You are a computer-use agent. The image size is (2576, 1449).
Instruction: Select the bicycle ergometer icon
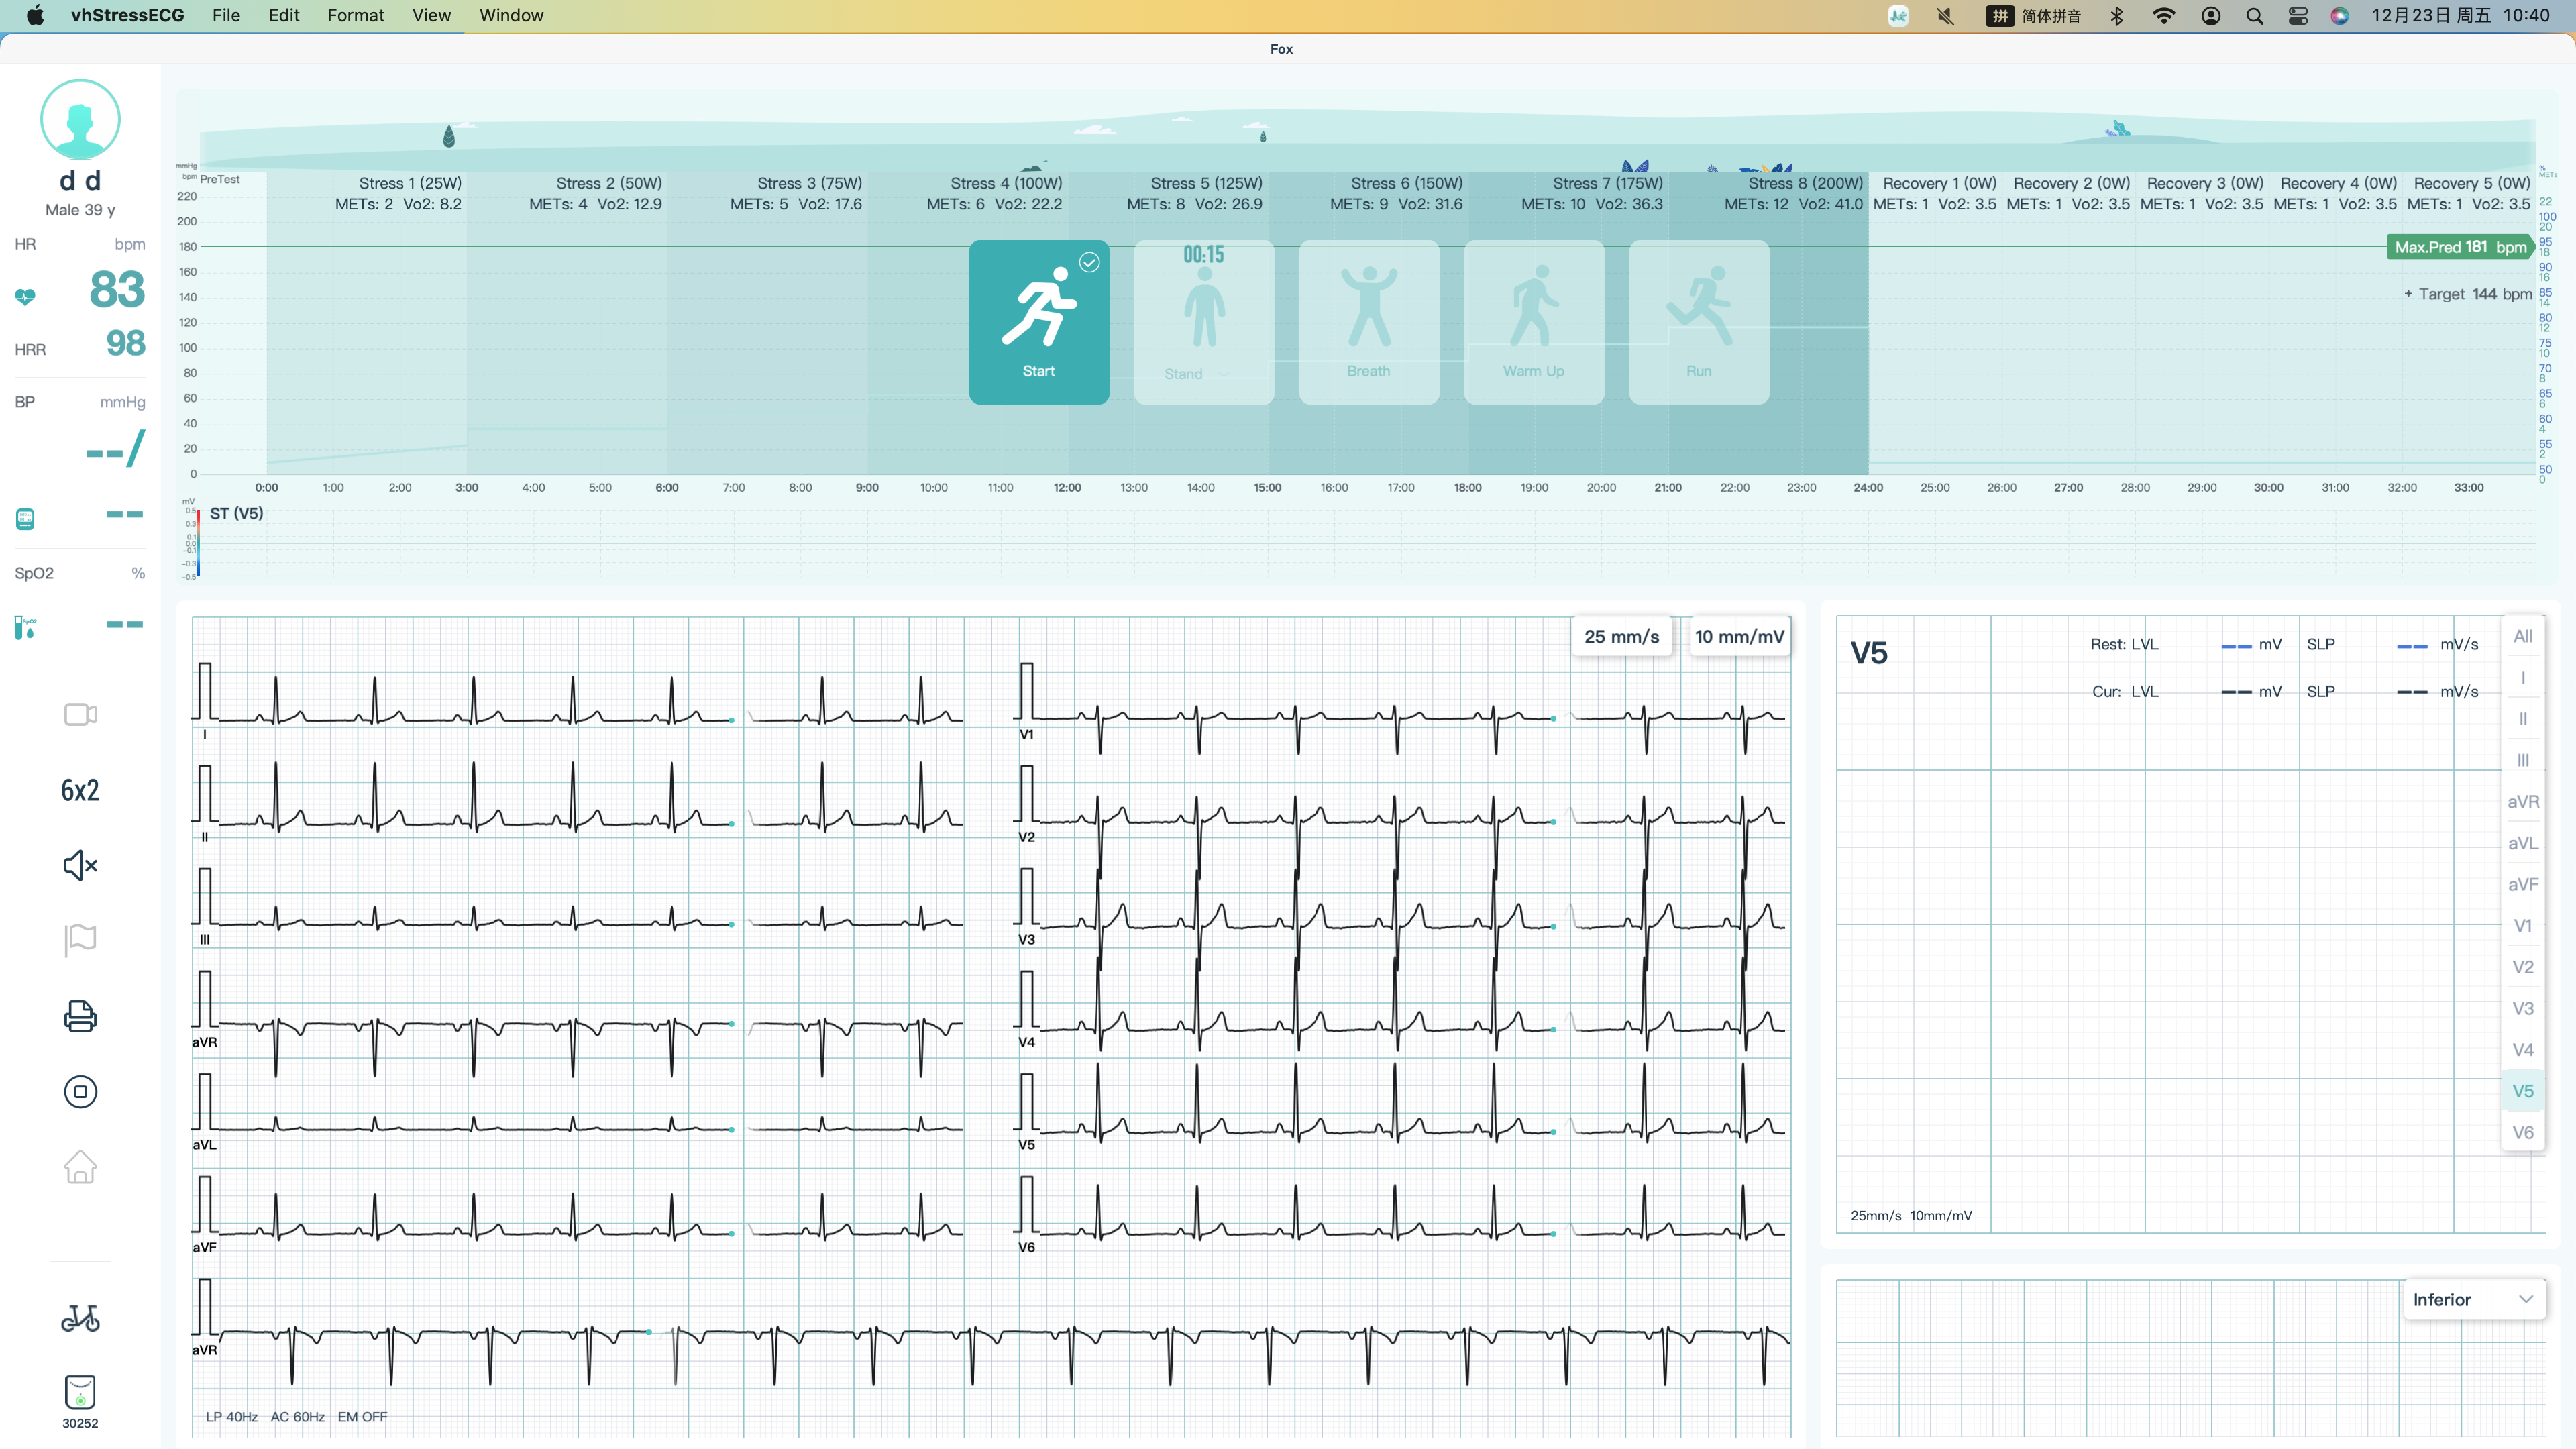[x=80, y=1318]
